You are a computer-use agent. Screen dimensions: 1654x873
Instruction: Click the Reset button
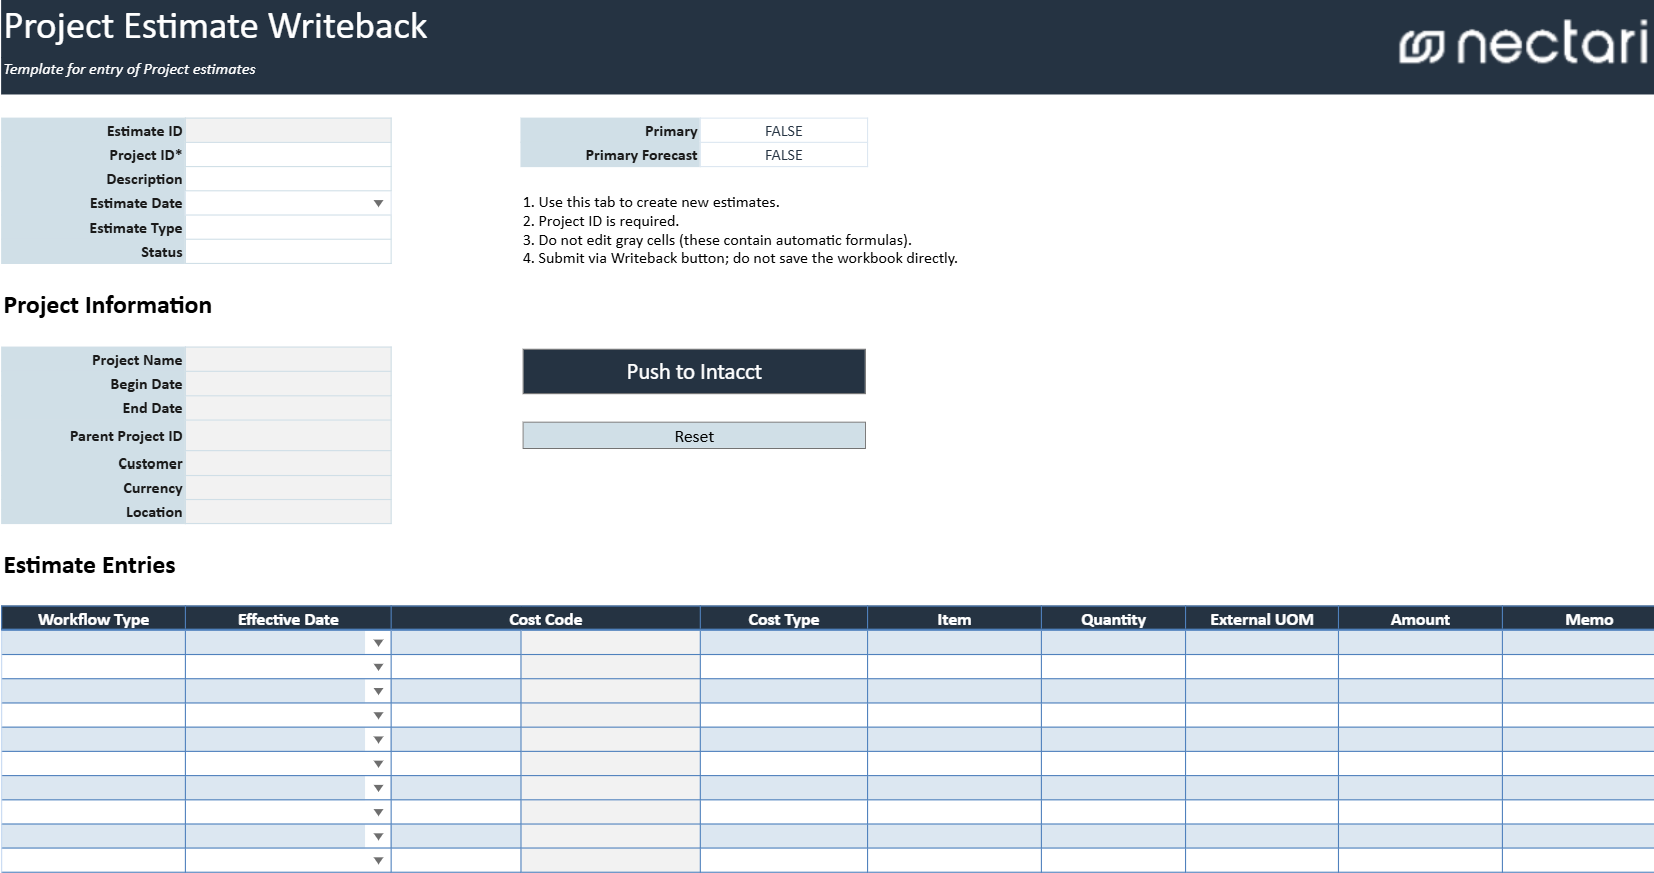point(694,436)
